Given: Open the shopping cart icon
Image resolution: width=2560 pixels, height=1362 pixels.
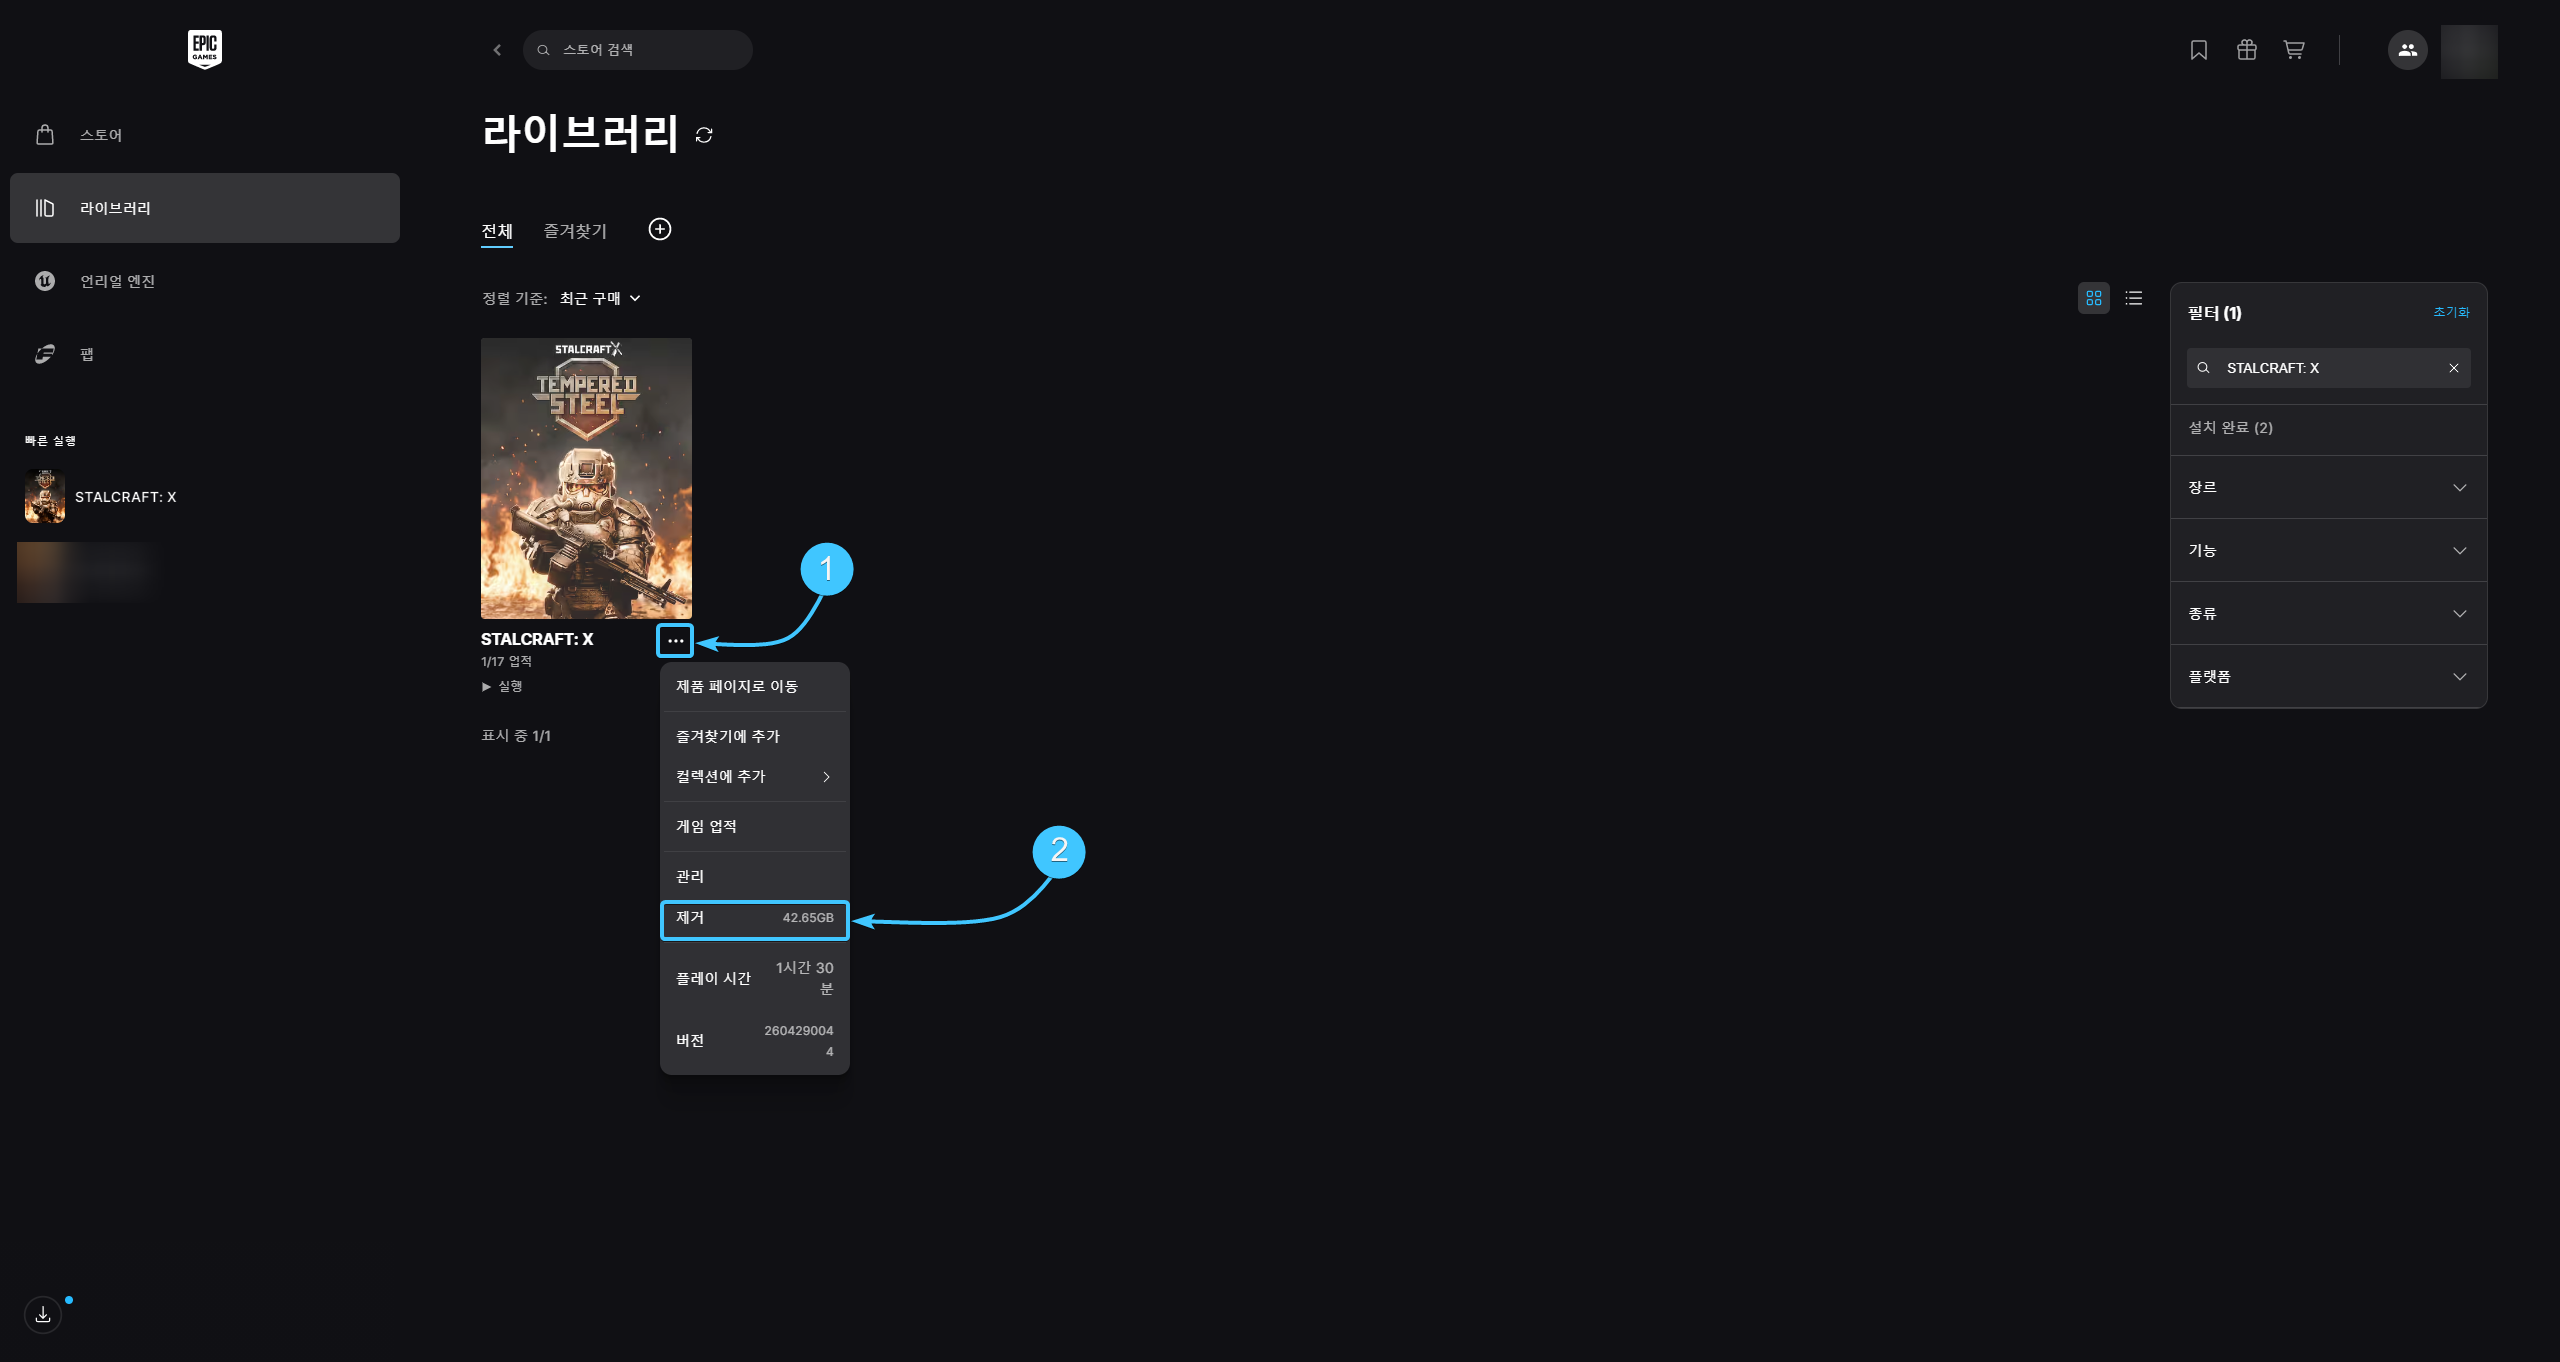Looking at the screenshot, I should tap(2294, 50).
